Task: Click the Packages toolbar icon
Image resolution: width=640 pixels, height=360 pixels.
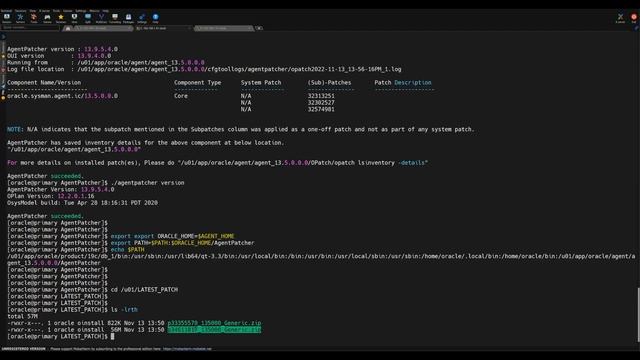Action: (x=128, y=18)
